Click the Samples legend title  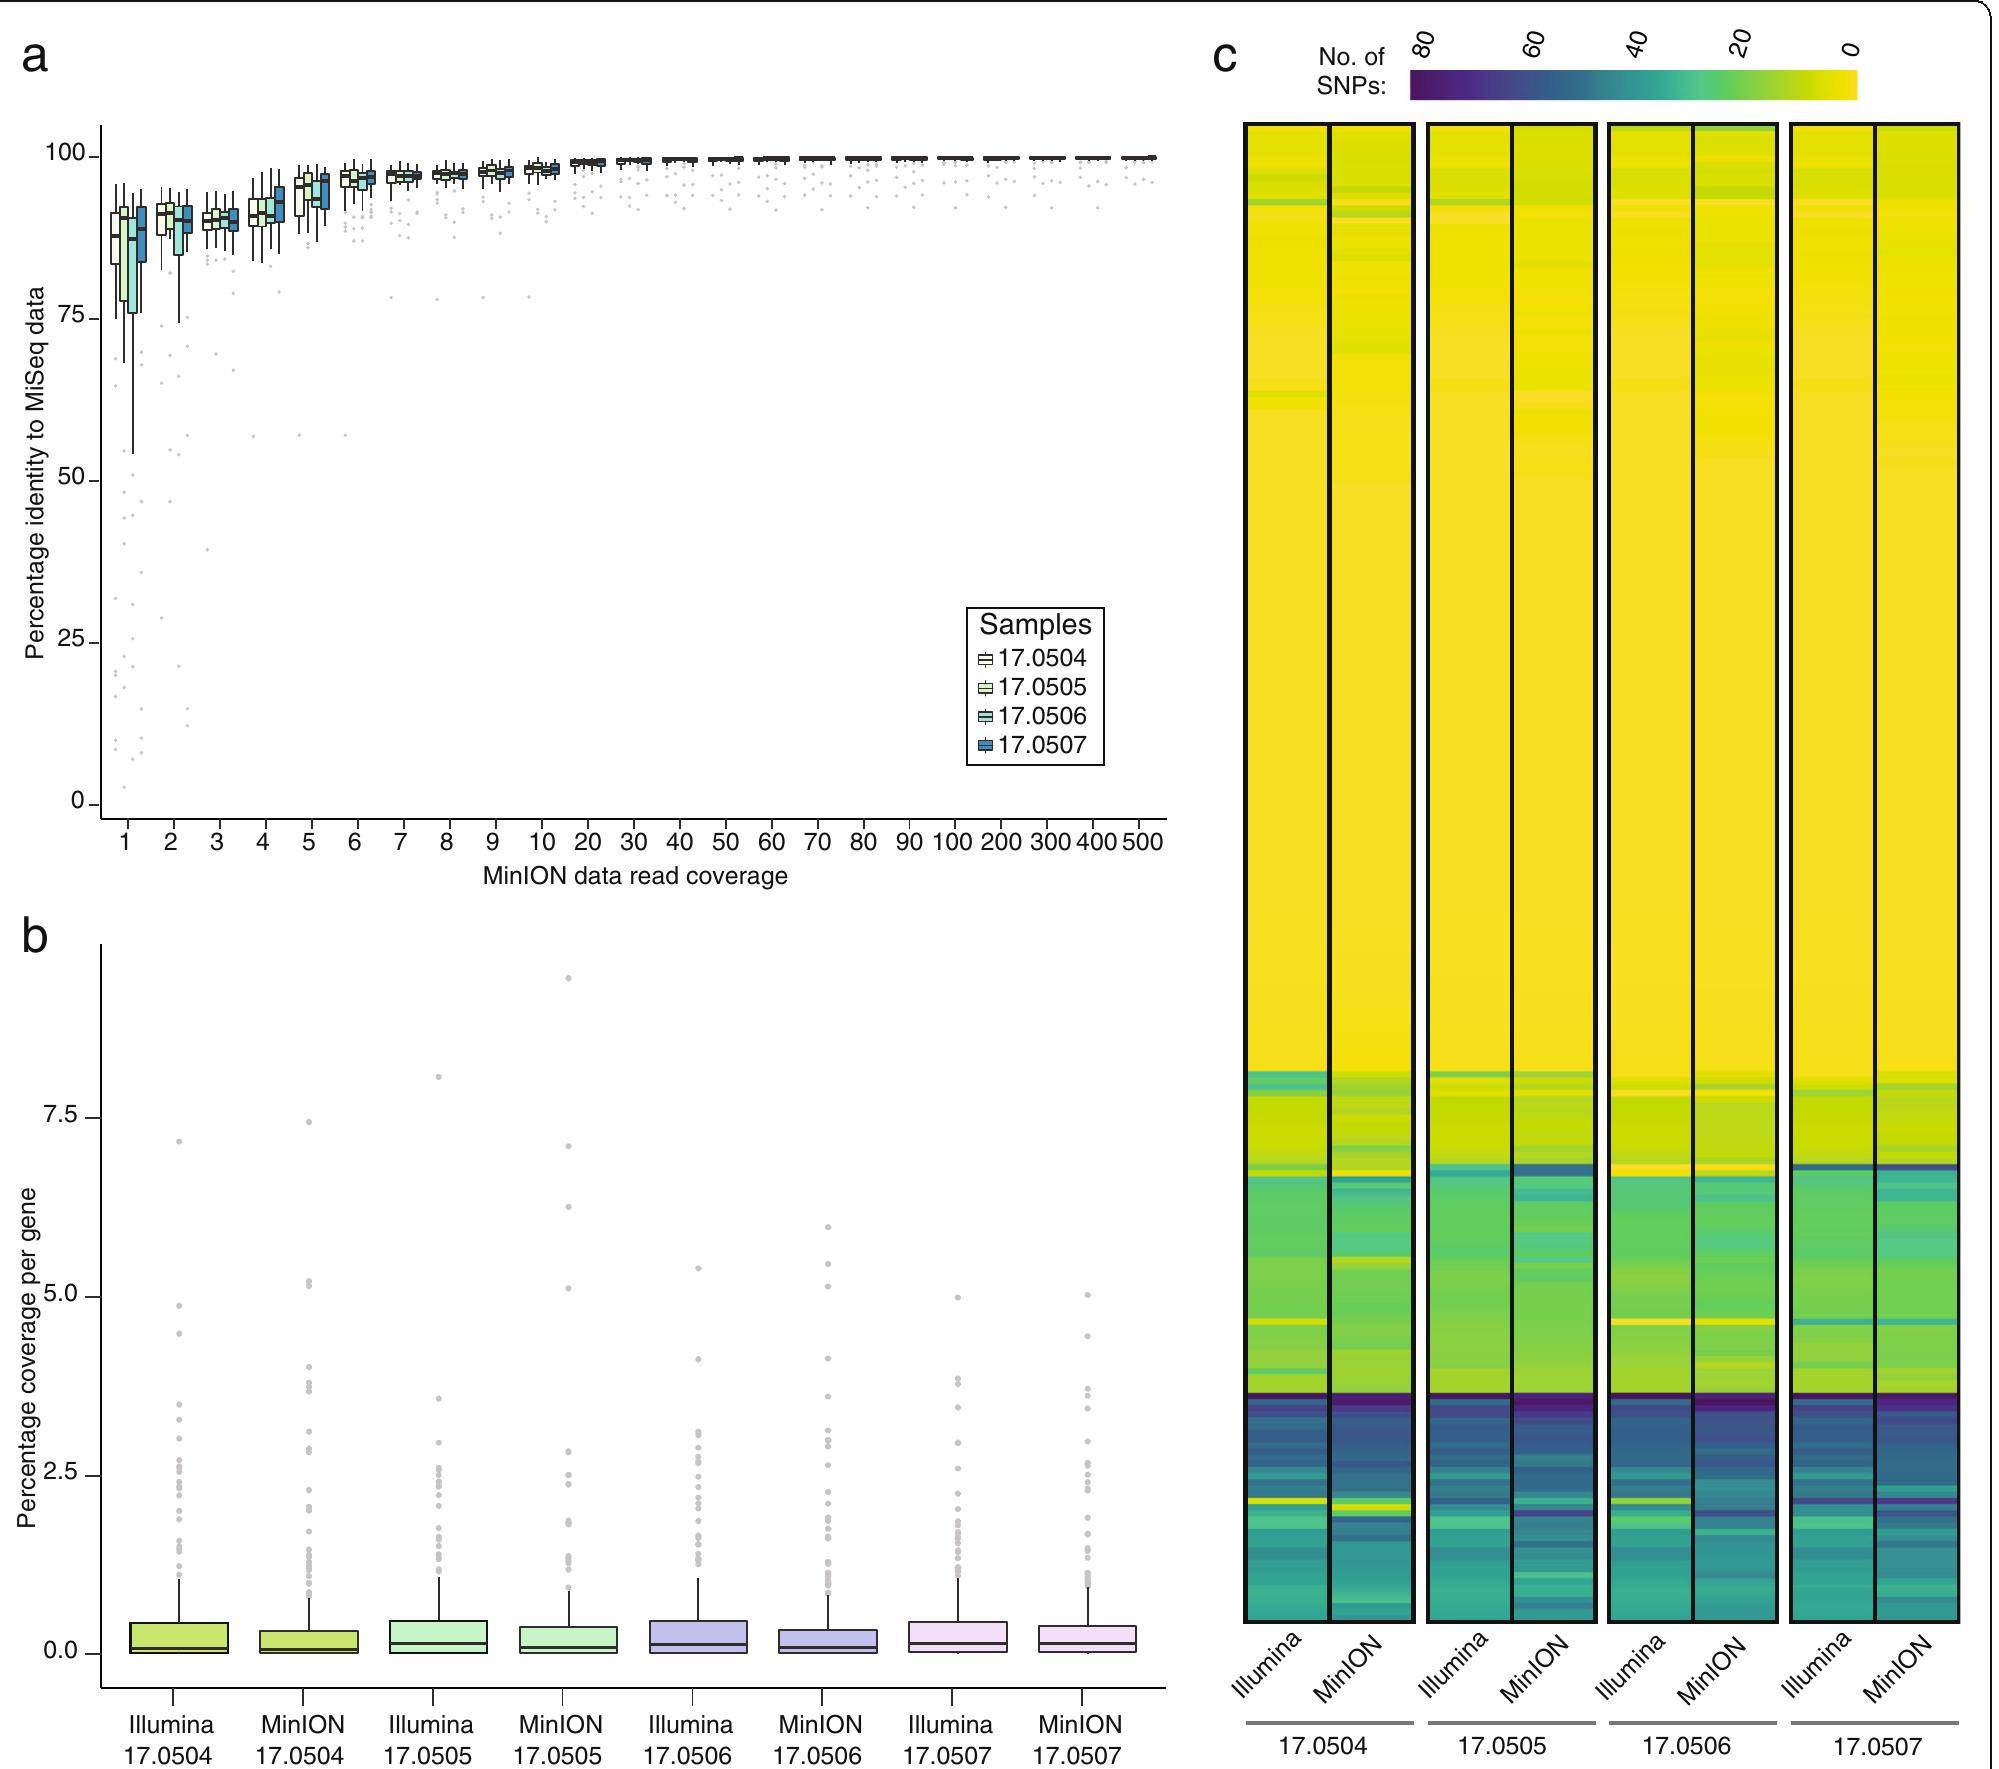coord(1035,625)
